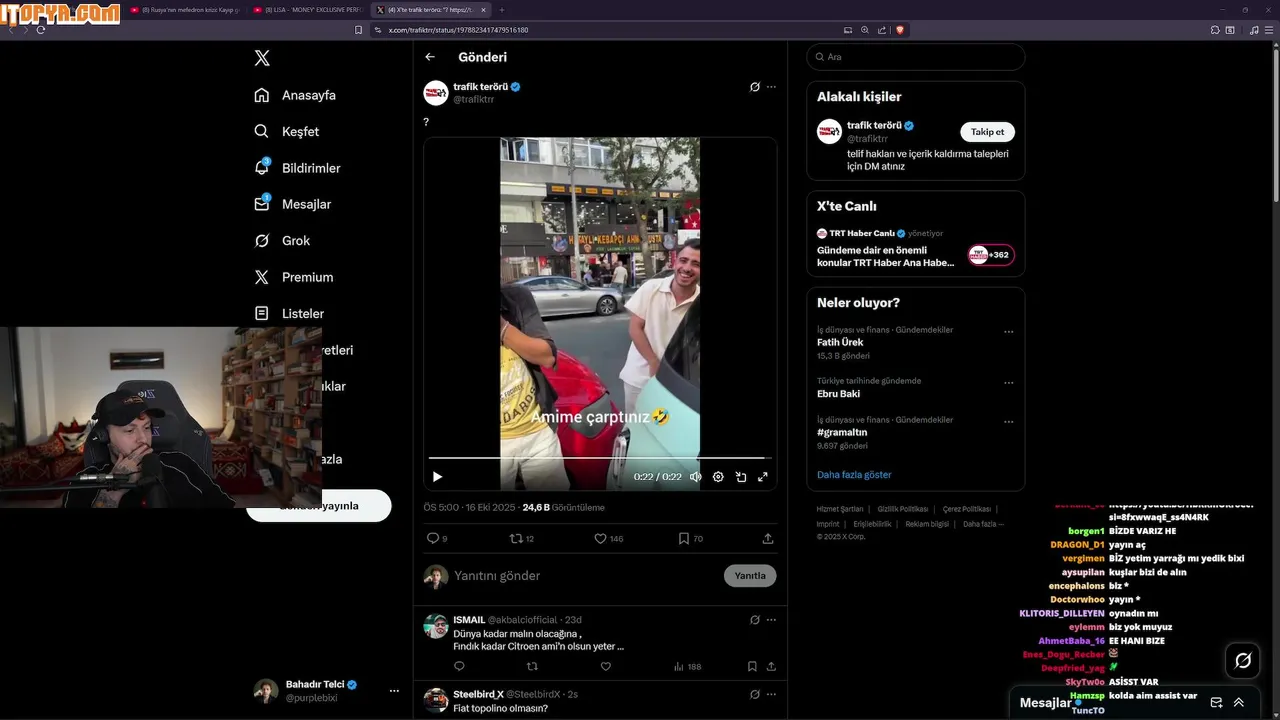This screenshot has width=1280, height=720.
Task: Open the floating Grok button
Action: 1243,661
